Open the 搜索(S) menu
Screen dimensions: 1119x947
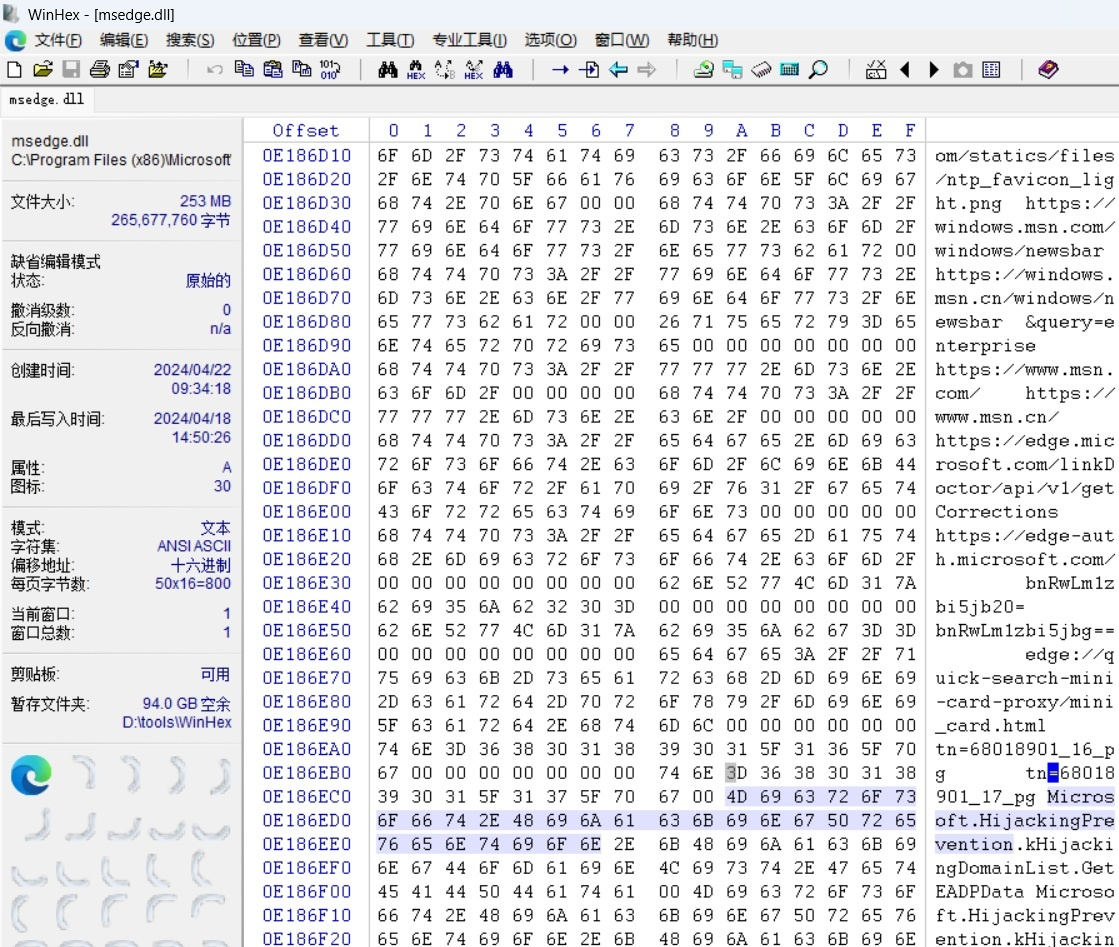pos(190,41)
